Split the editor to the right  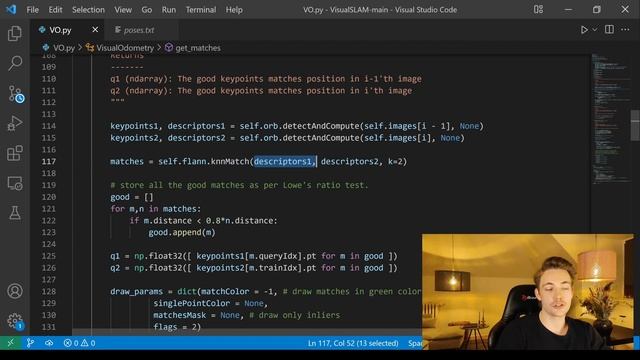pyautogui.click(x=609, y=29)
